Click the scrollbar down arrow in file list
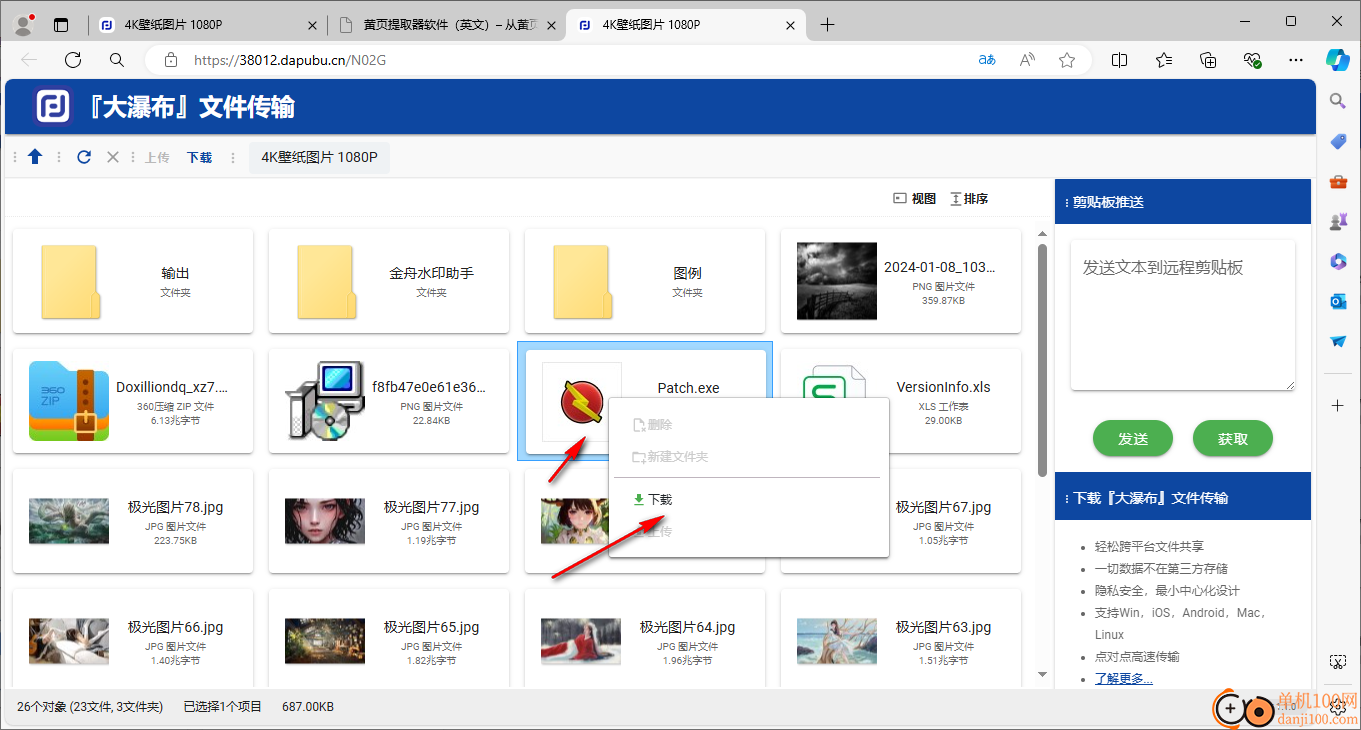 [x=1042, y=675]
